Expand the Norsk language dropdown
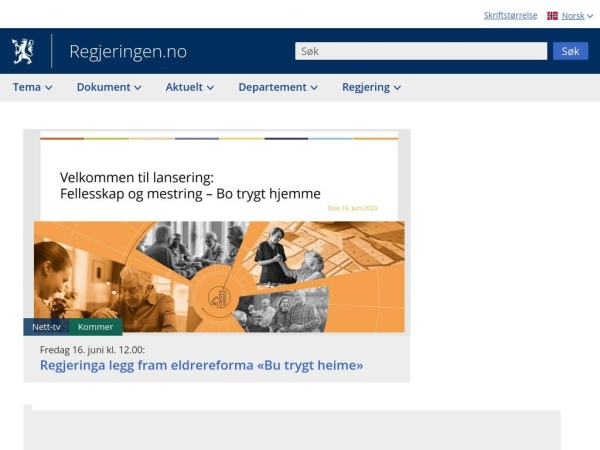The image size is (600, 450). [577, 16]
